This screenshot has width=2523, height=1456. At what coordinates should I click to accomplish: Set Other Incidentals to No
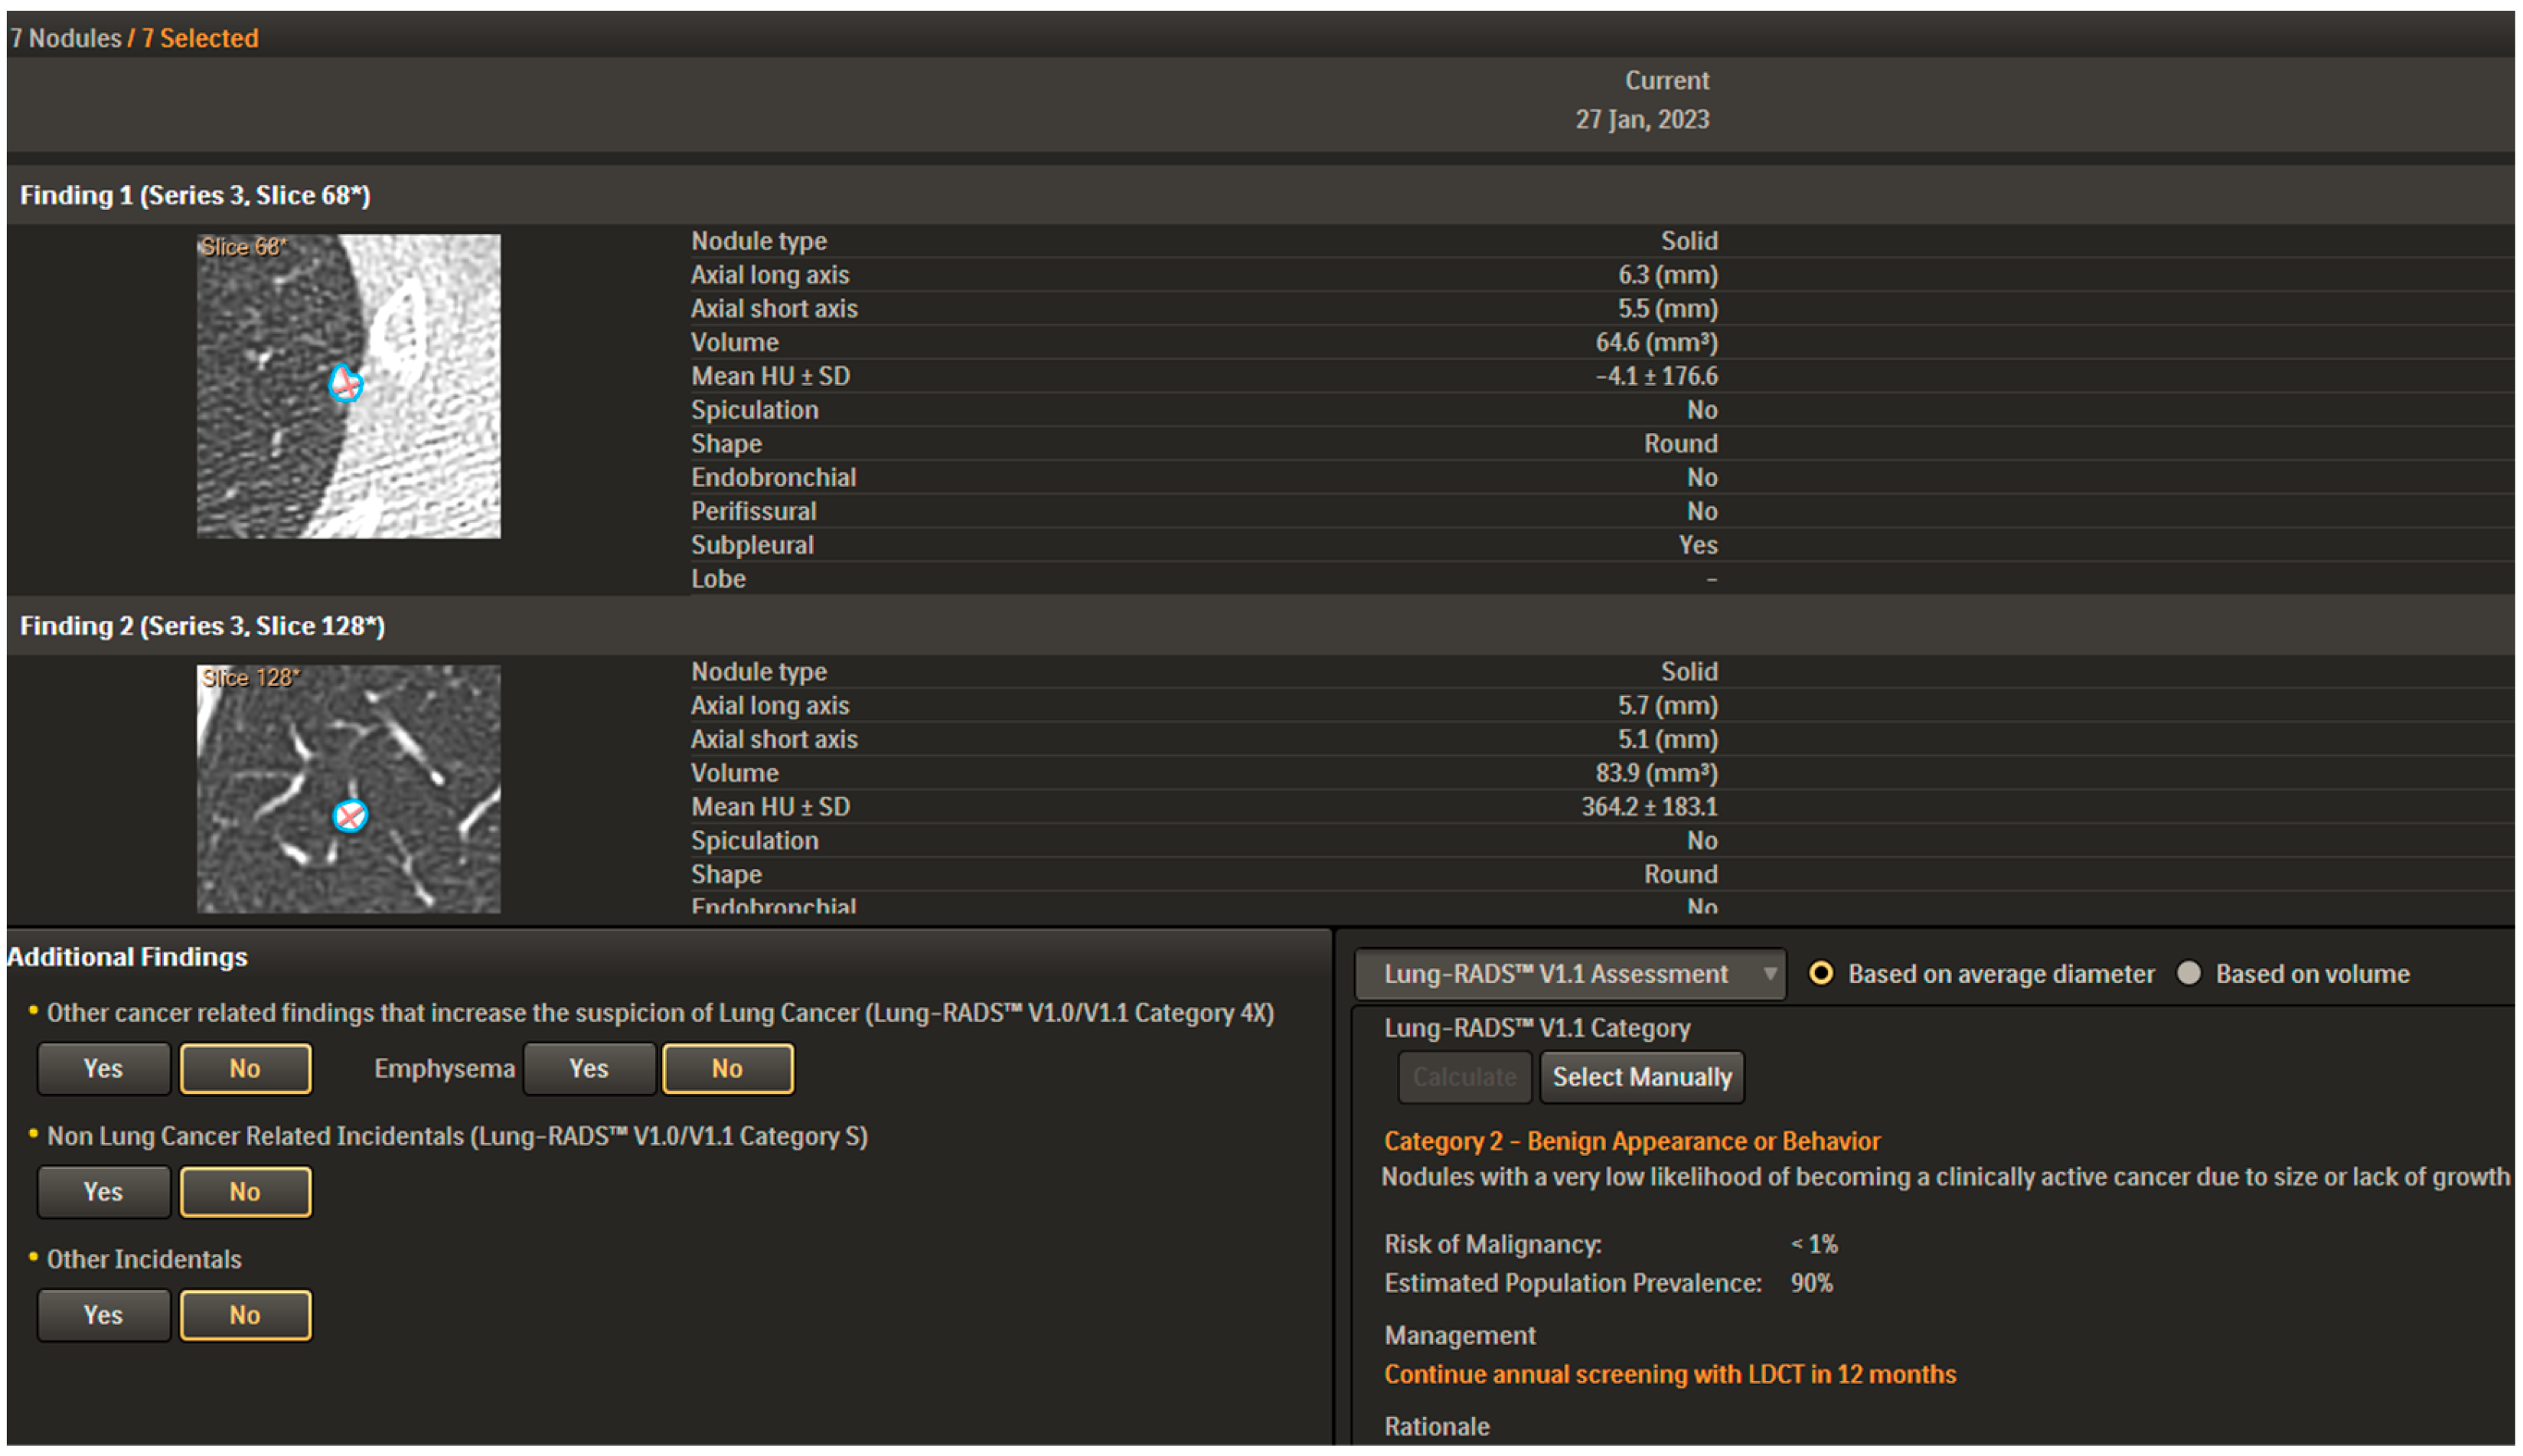click(245, 1314)
